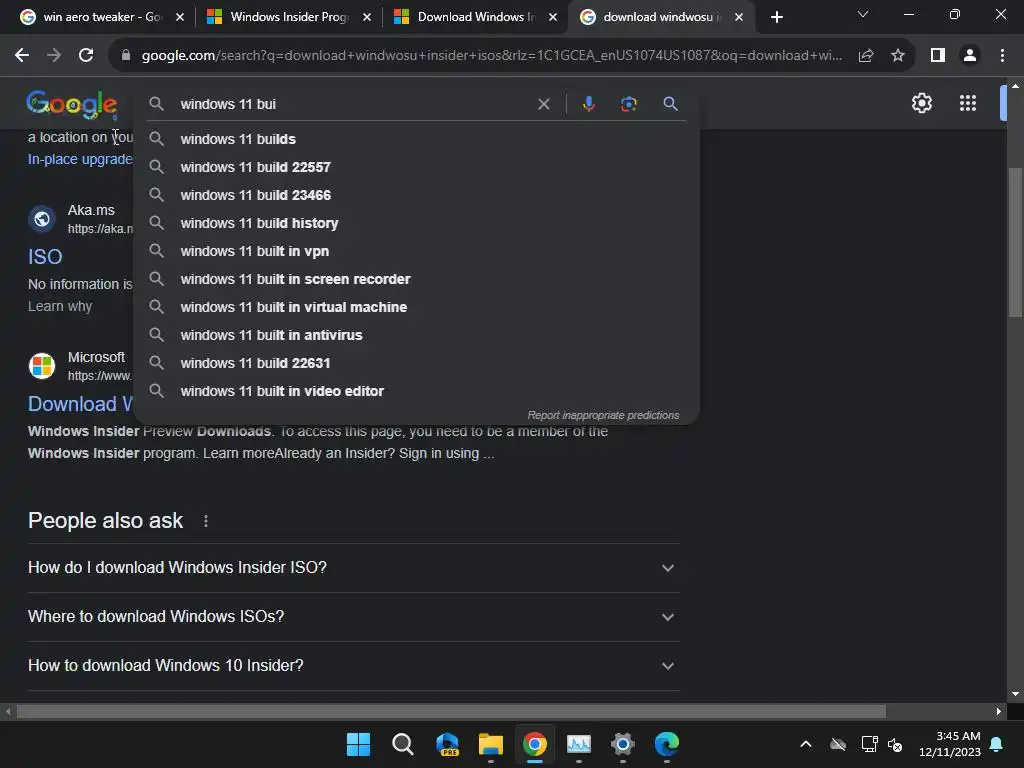Open Google quick settings gear

point(921,103)
